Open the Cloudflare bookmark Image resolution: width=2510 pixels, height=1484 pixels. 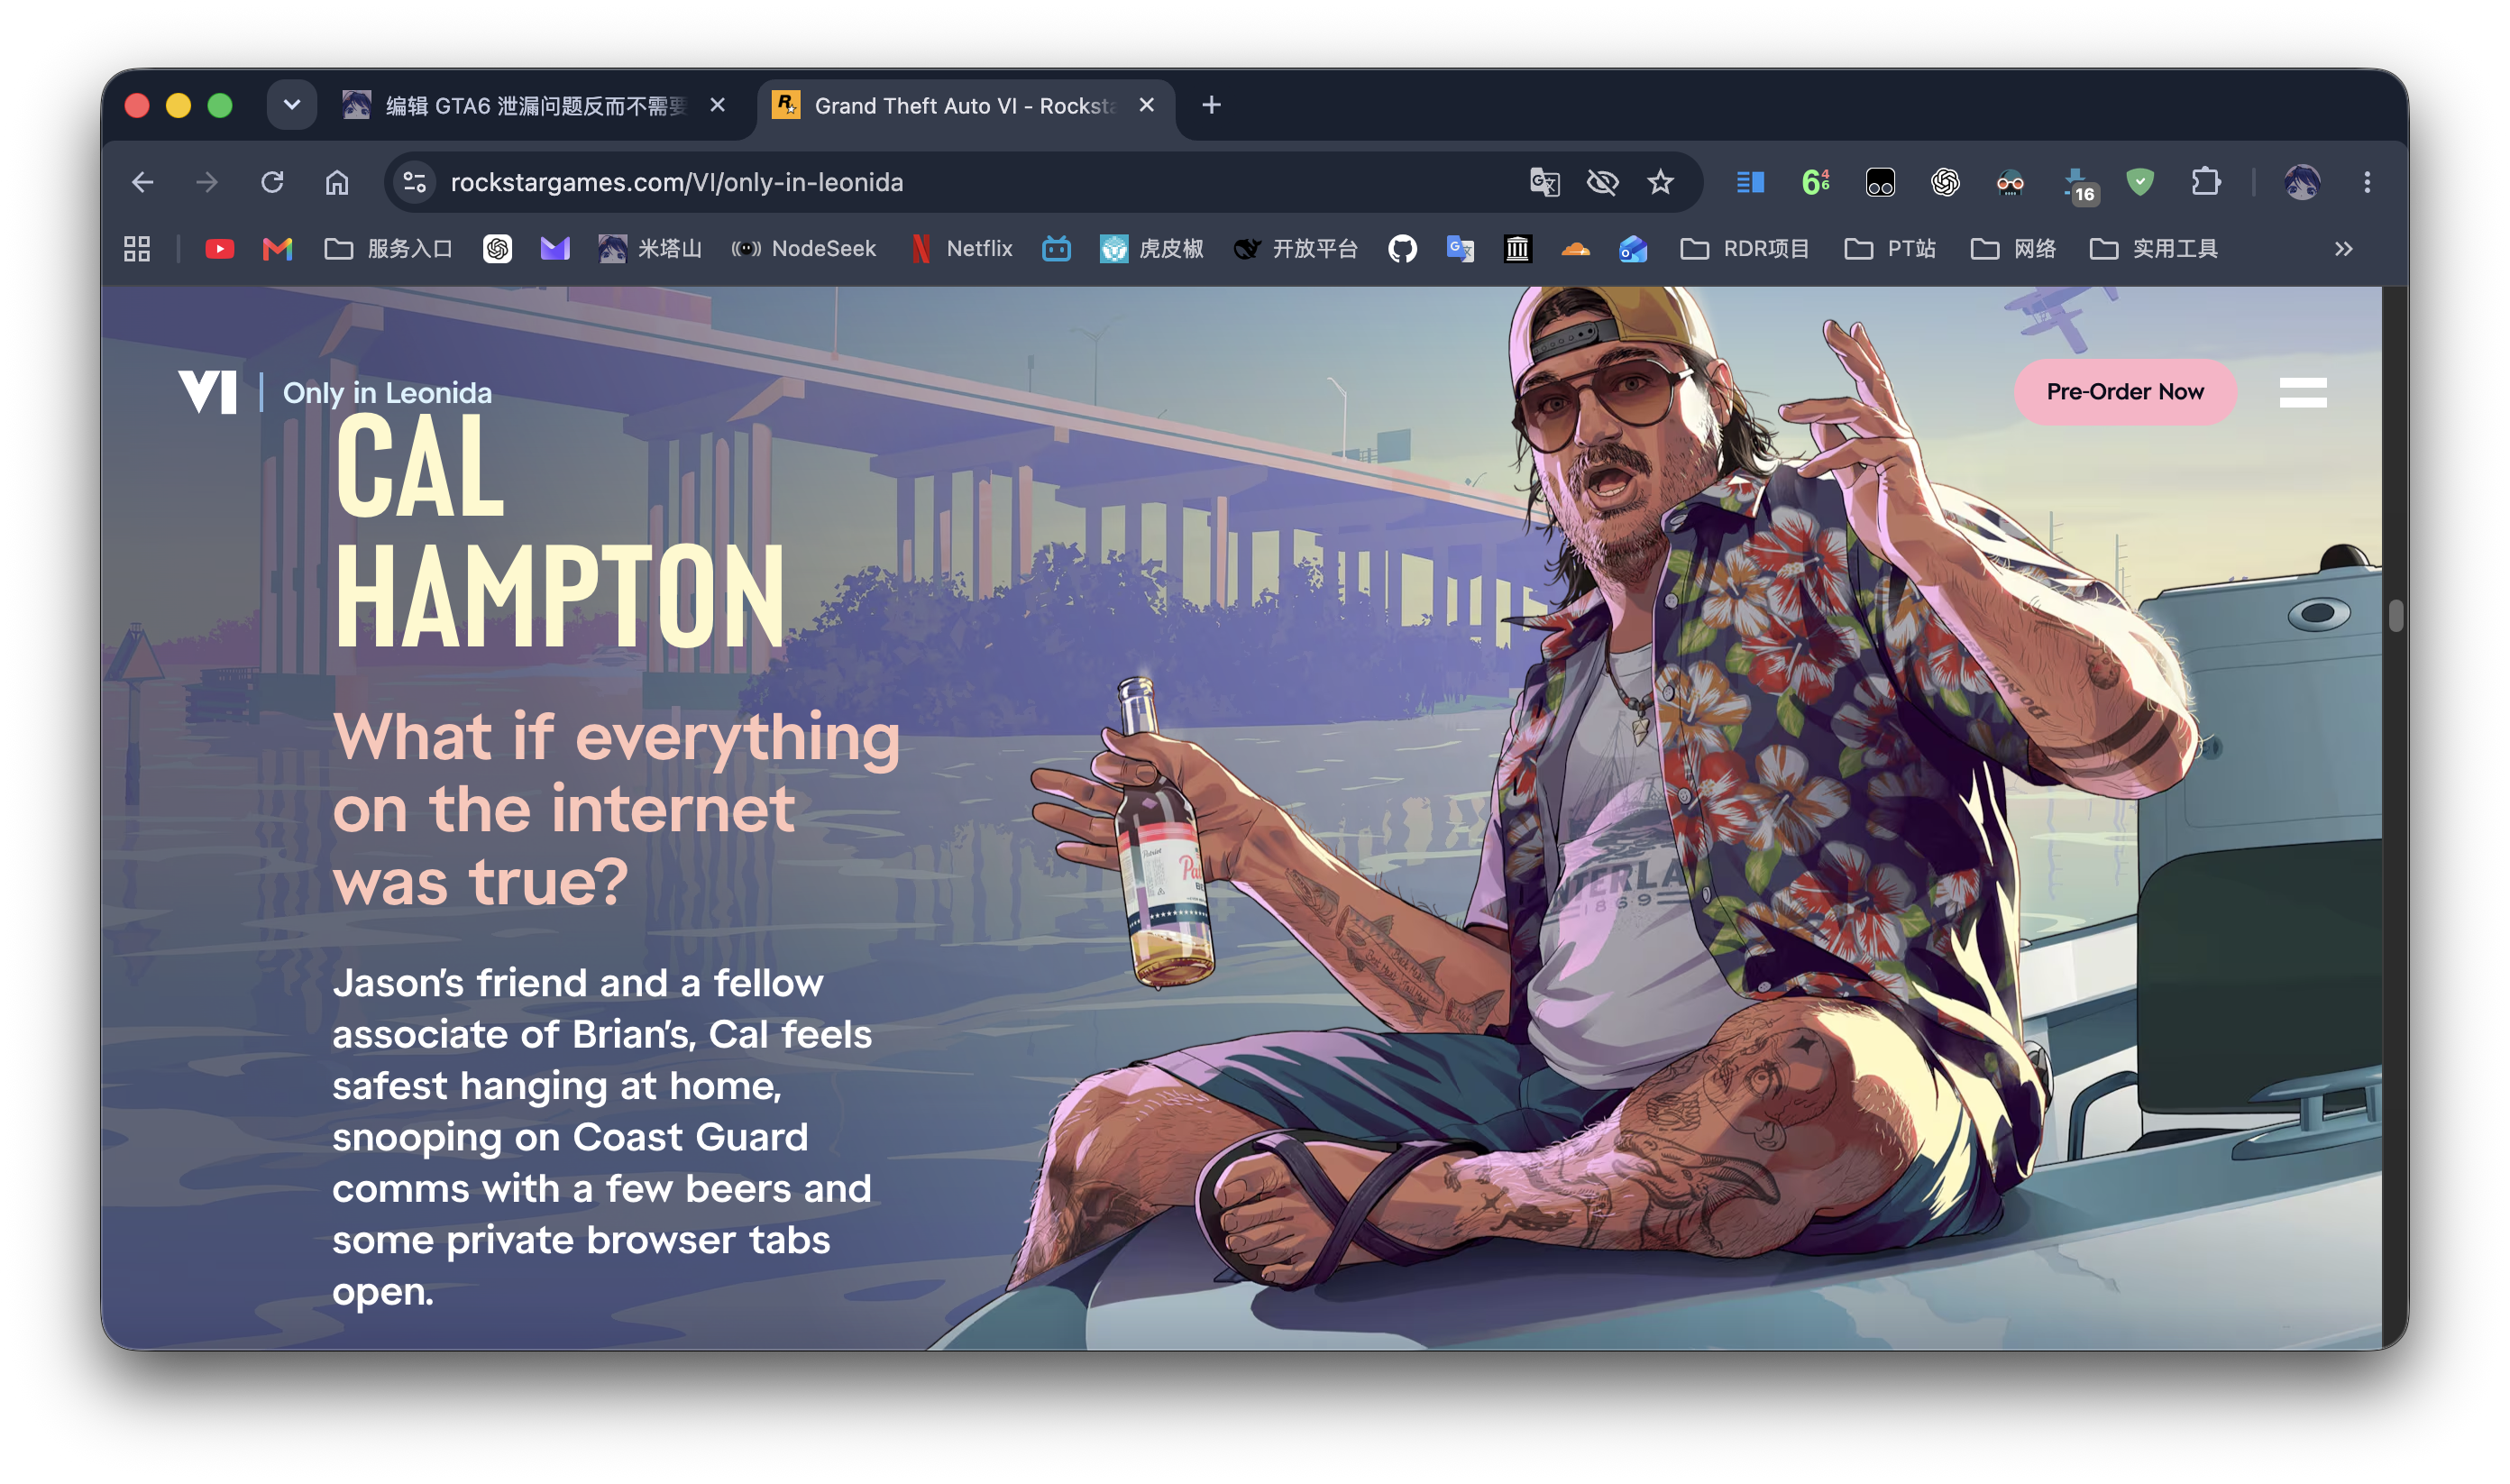coord(1575,249)
